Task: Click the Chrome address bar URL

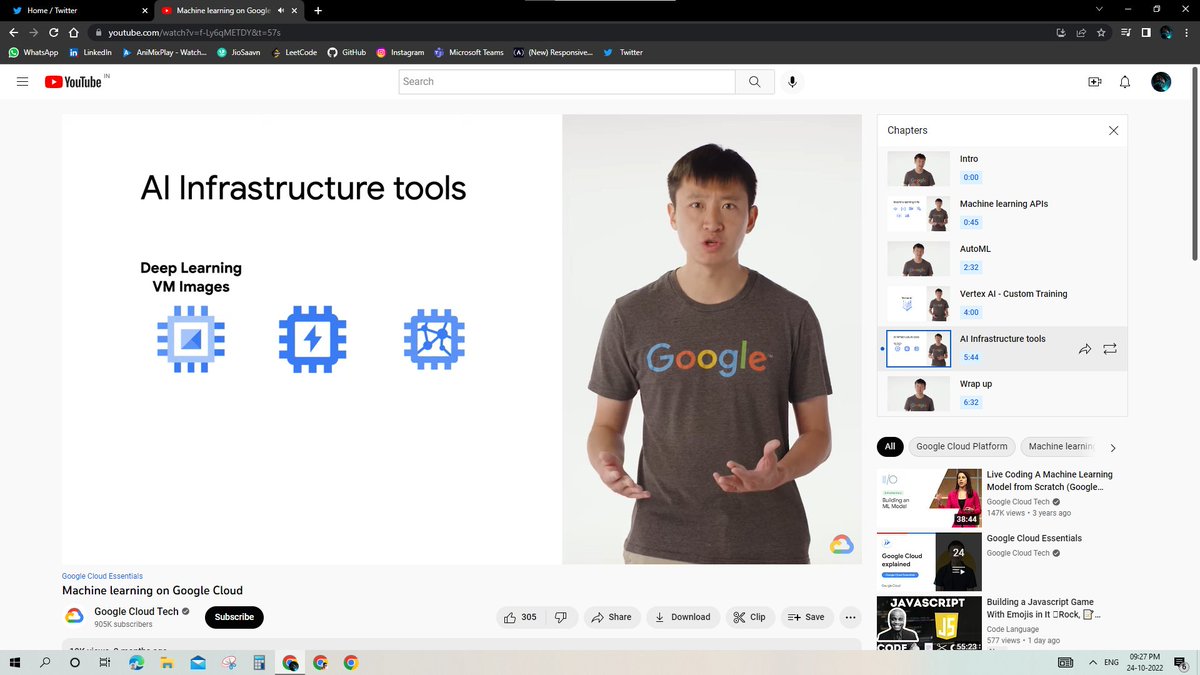Action: 194,32
